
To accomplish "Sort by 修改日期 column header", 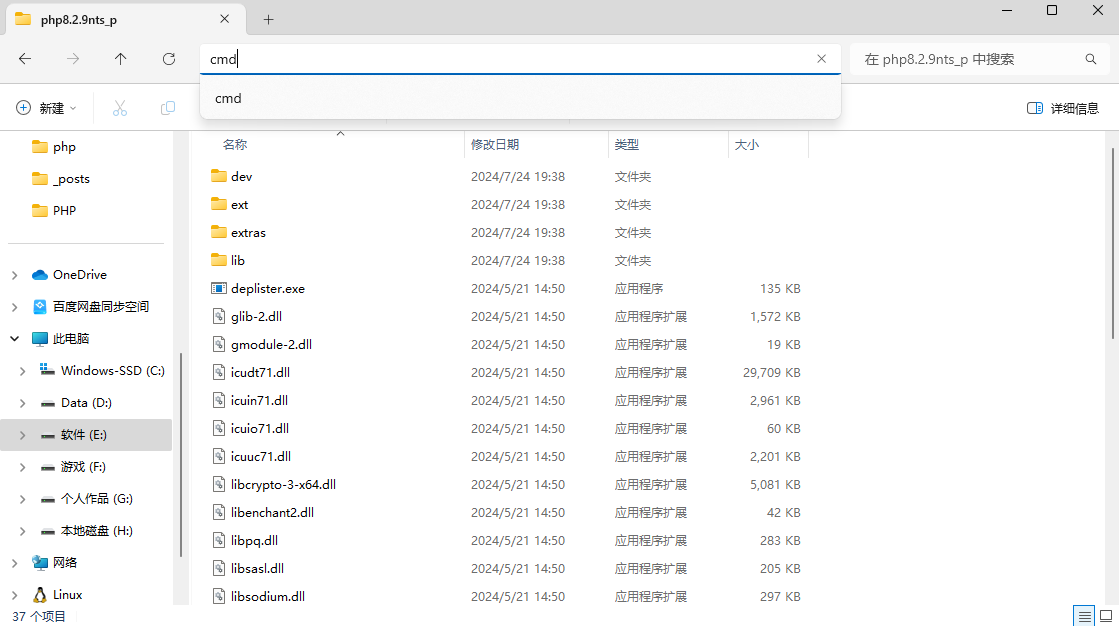I will coord(495,145).
